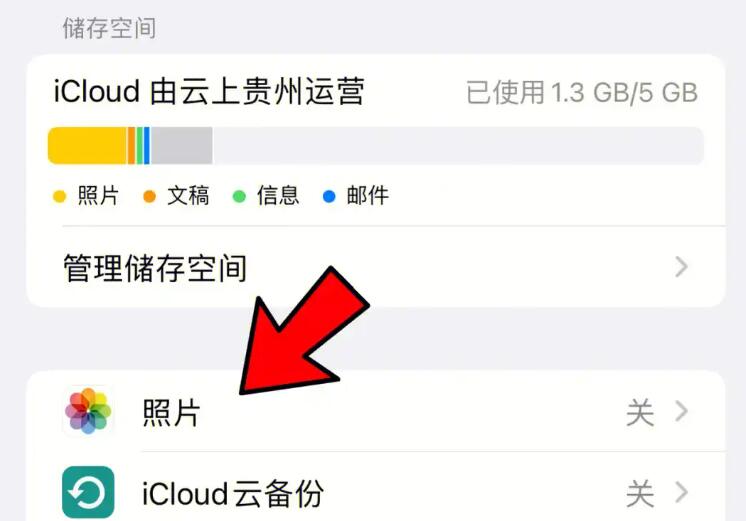
Task: Open the iCloud云备份 row label
Action: (233, 493)
